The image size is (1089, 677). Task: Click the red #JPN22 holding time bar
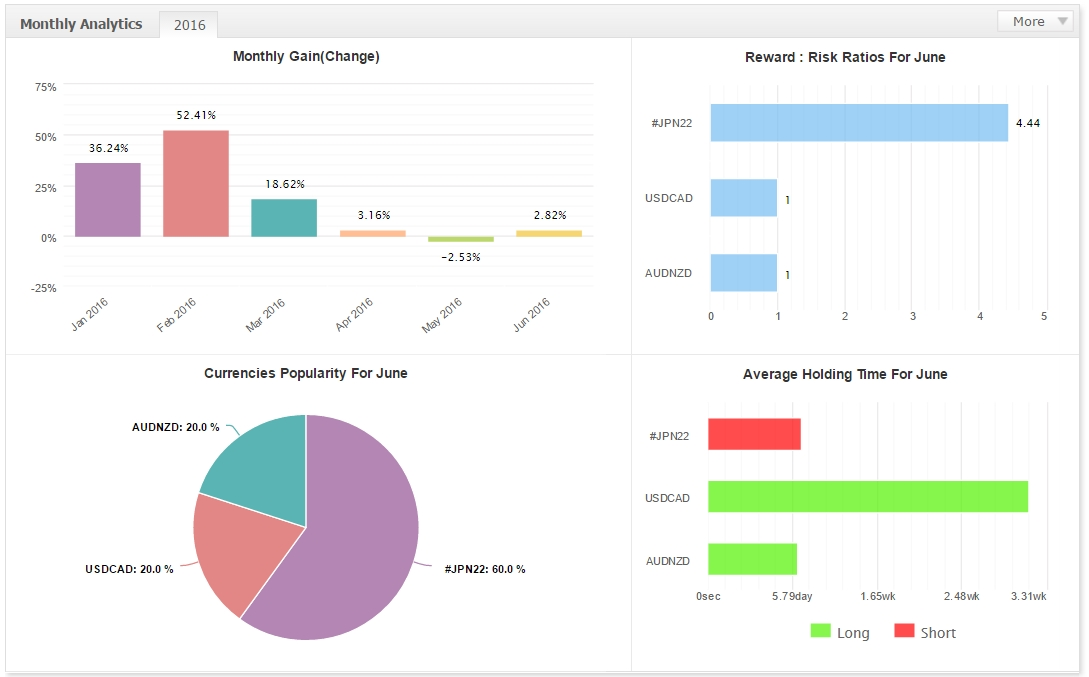[754, 434]
